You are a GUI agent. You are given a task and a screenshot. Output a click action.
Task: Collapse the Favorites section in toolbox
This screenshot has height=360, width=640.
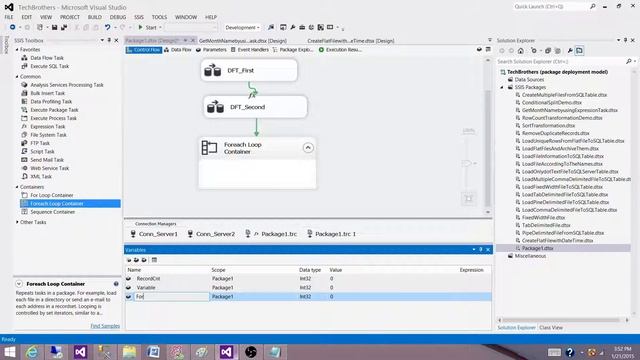click(x=17, y=49)
